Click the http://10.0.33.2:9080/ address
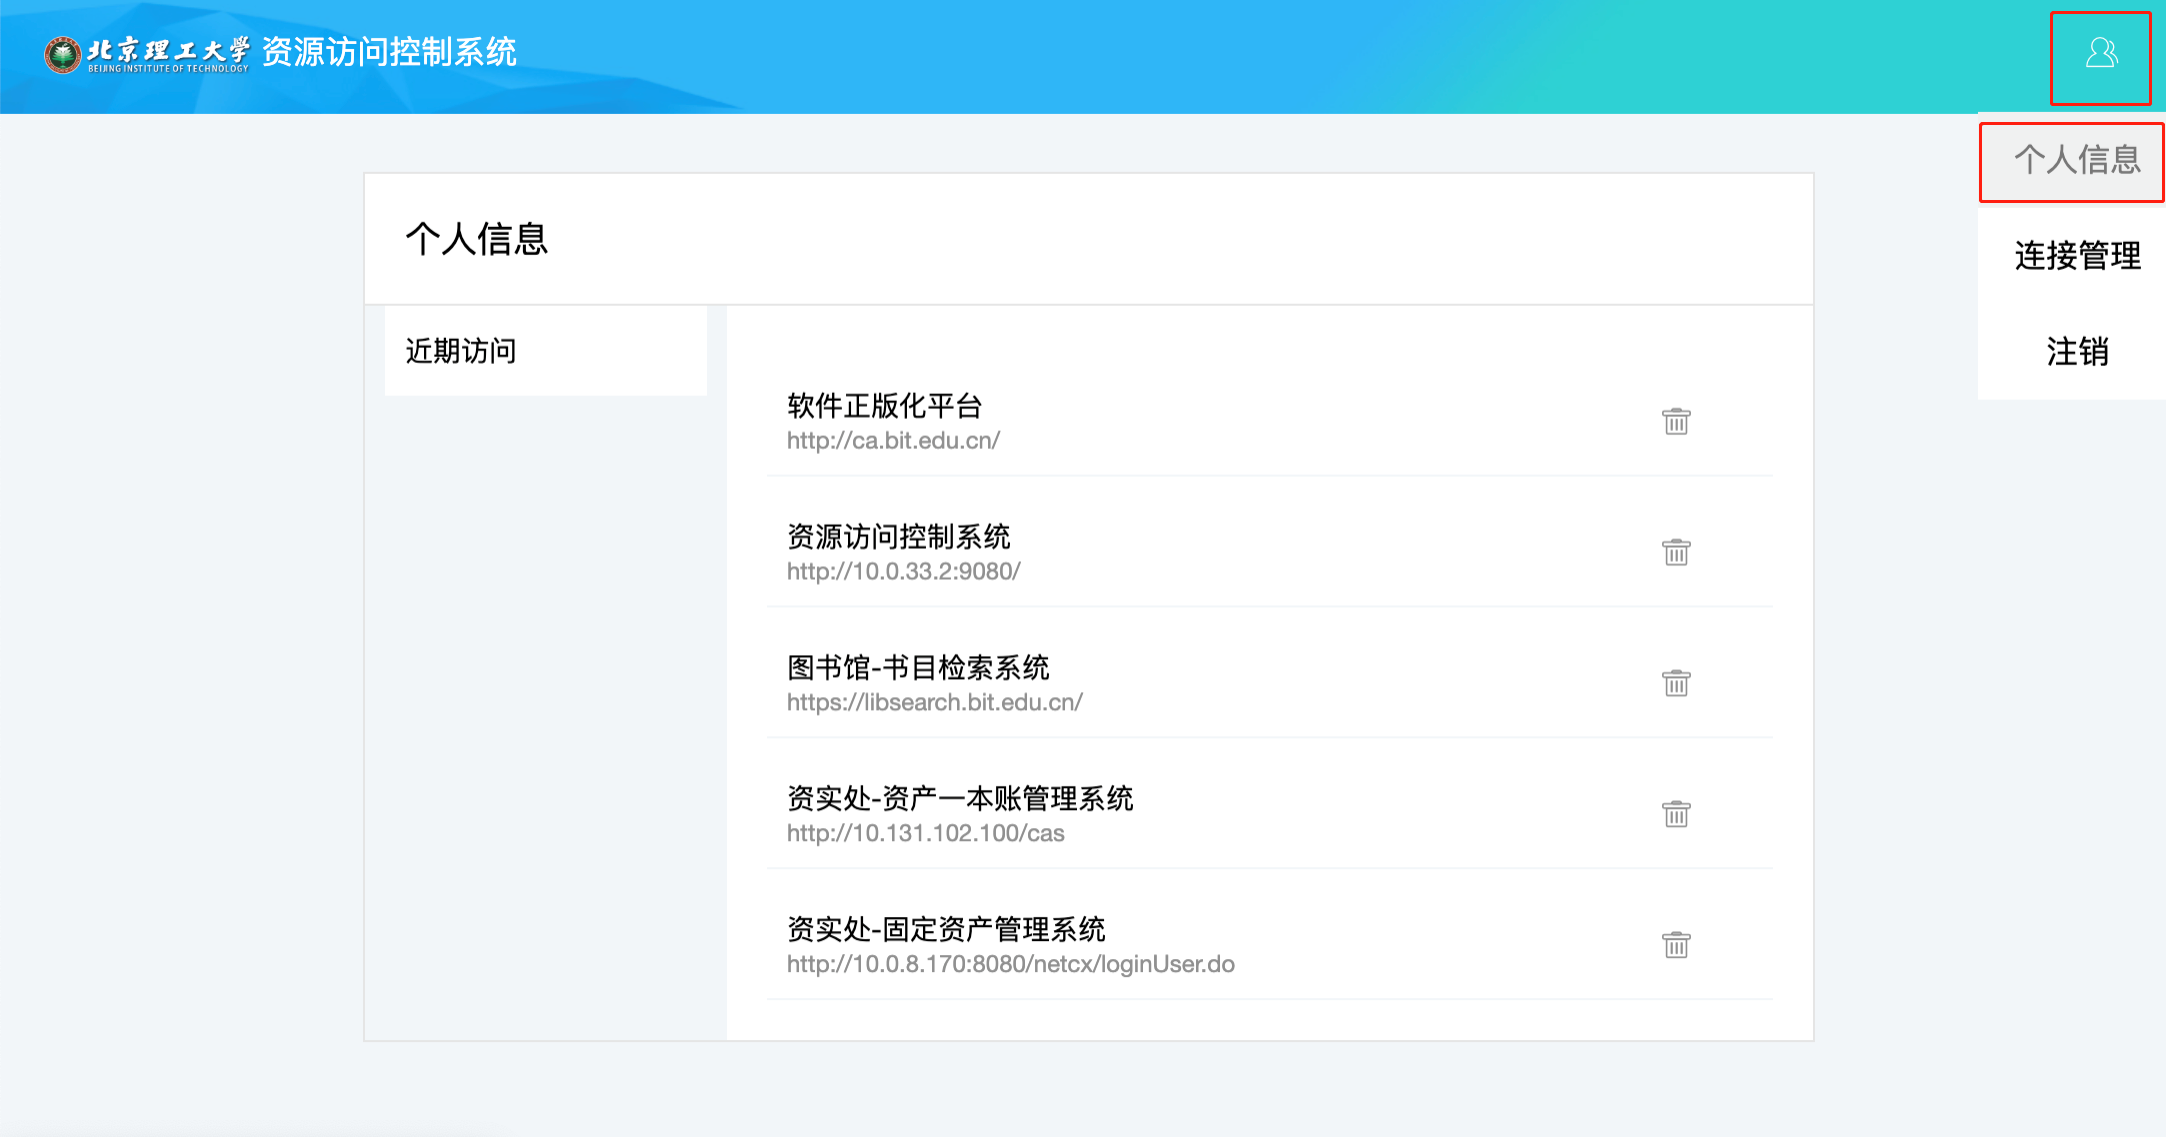This screenshot has width=2166, height=1137. point(903,572)
